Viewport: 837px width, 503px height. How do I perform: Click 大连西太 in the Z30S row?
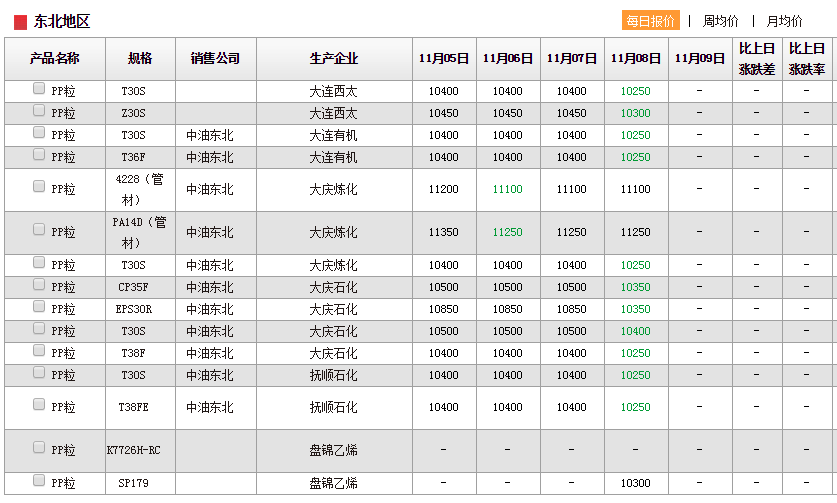click(x=334, y=113)
